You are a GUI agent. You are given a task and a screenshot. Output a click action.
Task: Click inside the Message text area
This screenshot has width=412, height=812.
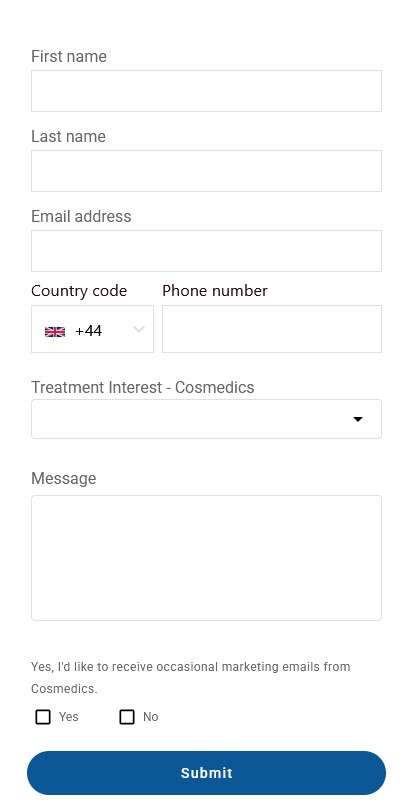pyautogui.click(x=207, y=558)
